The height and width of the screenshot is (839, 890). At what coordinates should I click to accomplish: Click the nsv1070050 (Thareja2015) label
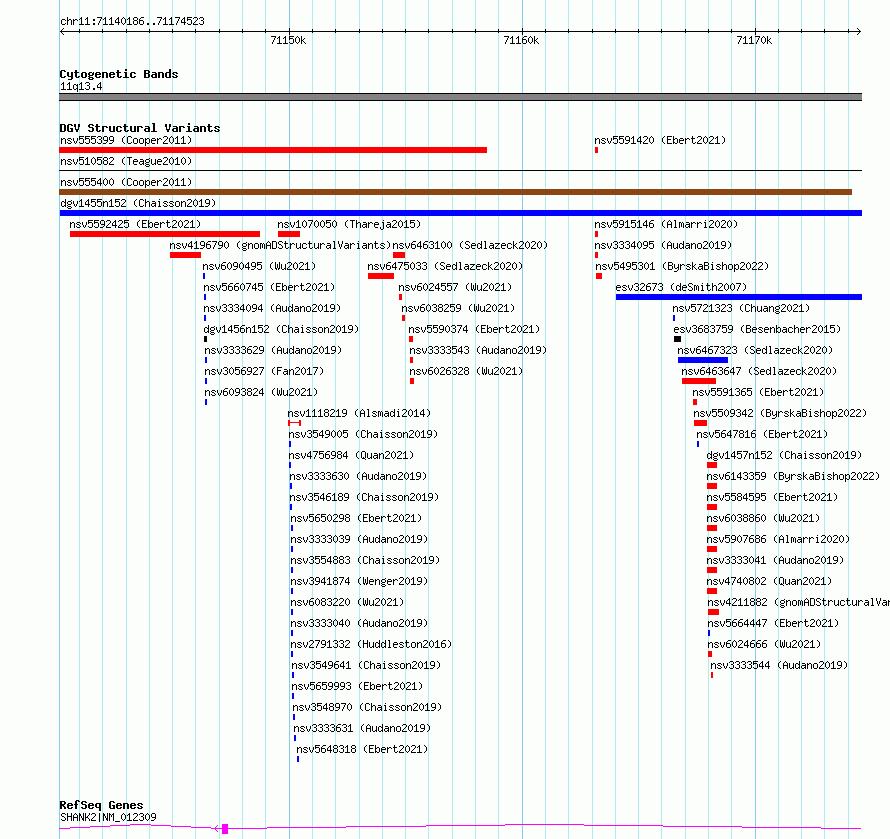[x=349, y=224]
